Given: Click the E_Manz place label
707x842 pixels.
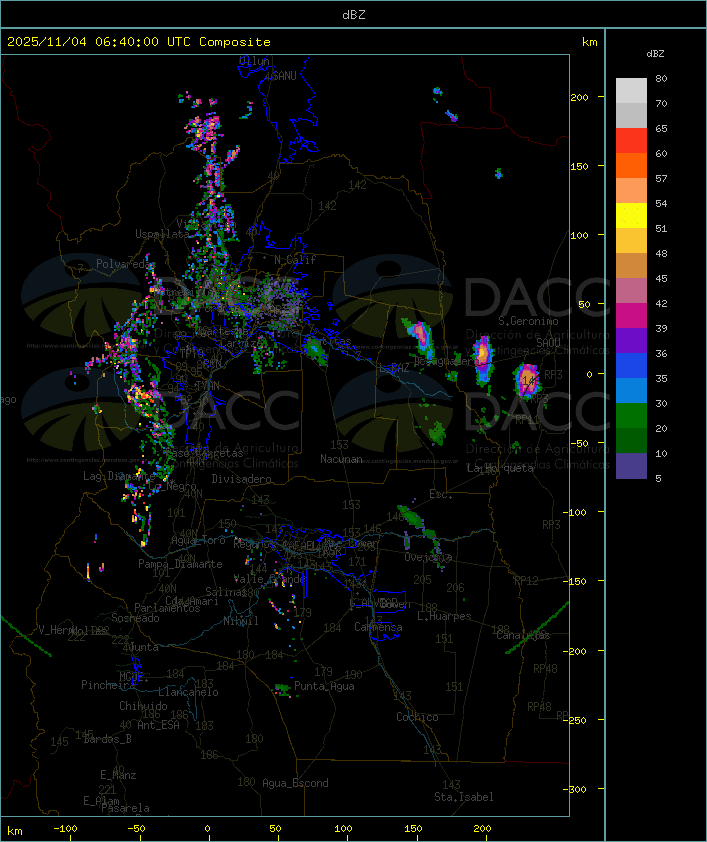Looking at the screenshot, I should (118, 775).
